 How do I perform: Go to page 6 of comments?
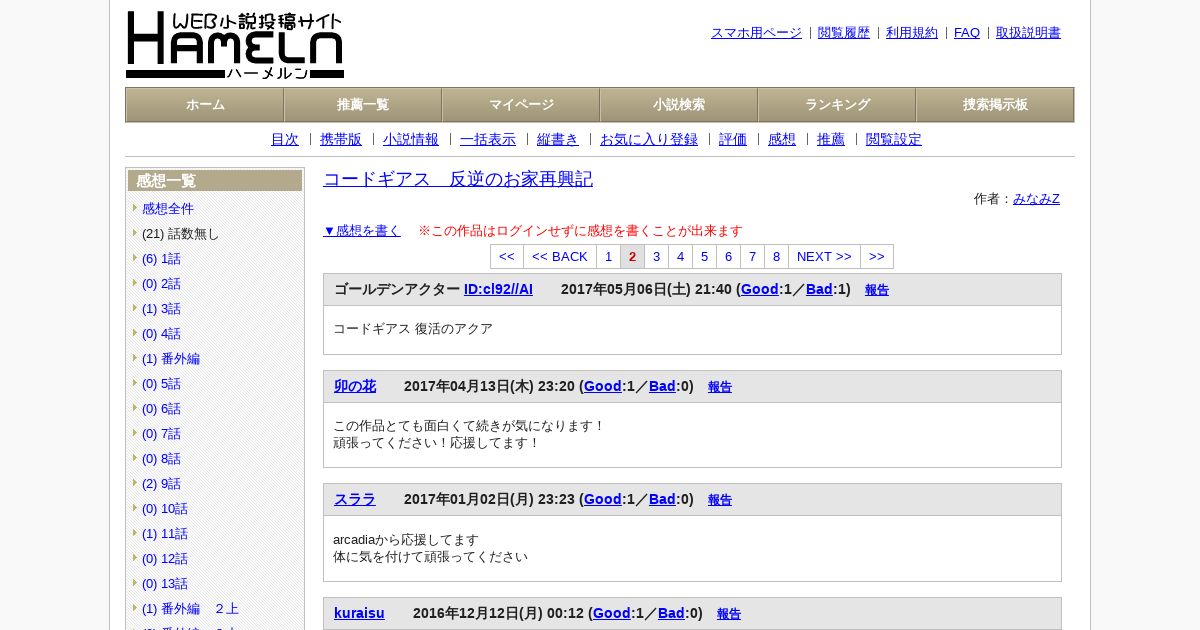[x=728, y=257]
